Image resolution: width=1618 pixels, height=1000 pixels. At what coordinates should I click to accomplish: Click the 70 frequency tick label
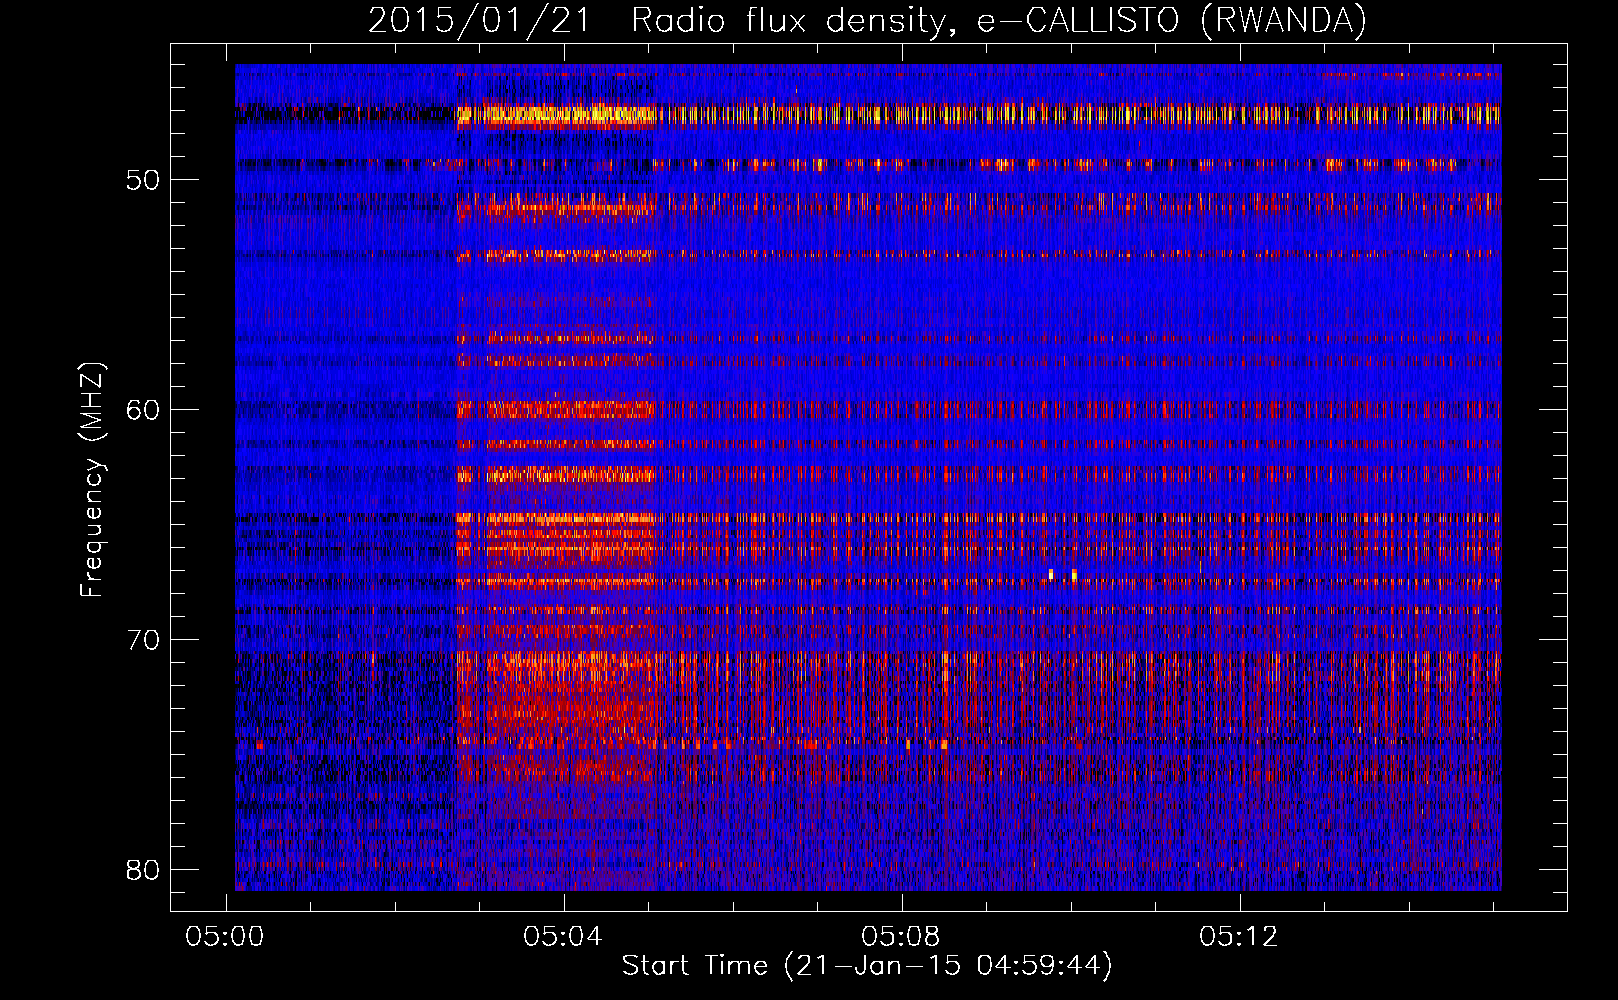pos(144,640)
